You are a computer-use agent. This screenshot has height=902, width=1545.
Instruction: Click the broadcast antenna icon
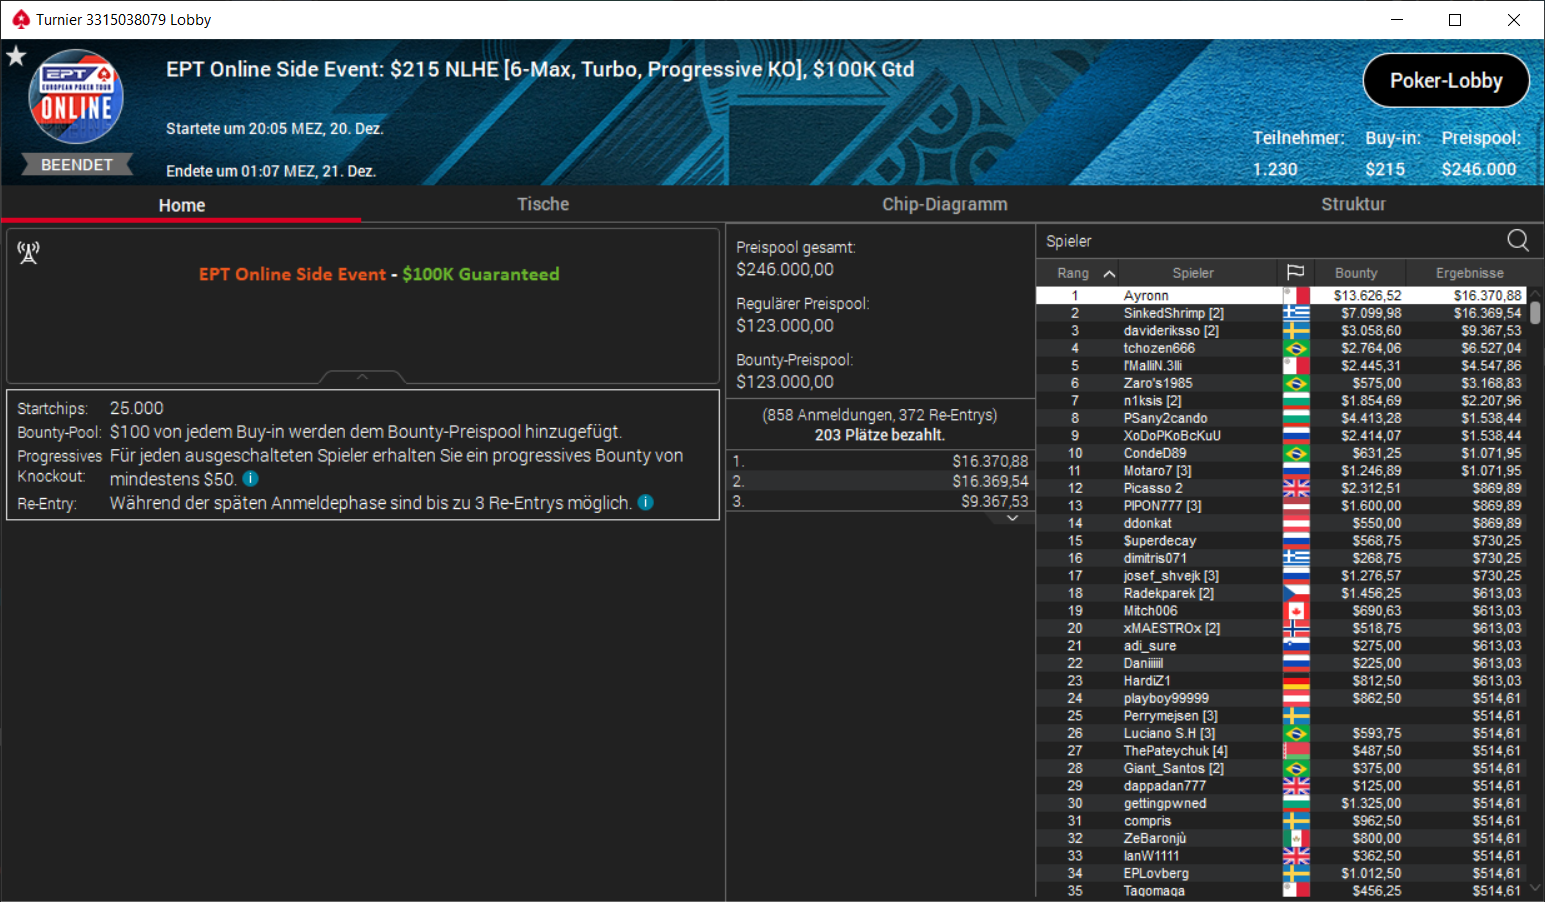click(x=28, y=252)
